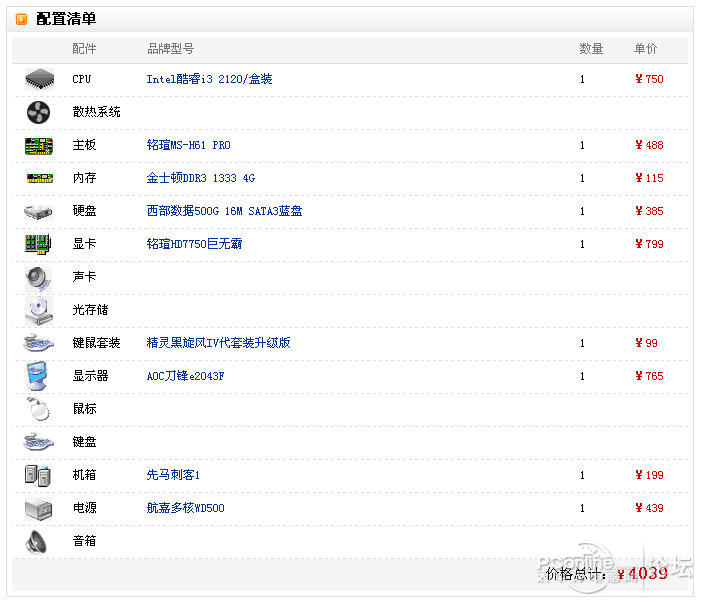Click the ¥115 memory price

[x=649, y=178]
